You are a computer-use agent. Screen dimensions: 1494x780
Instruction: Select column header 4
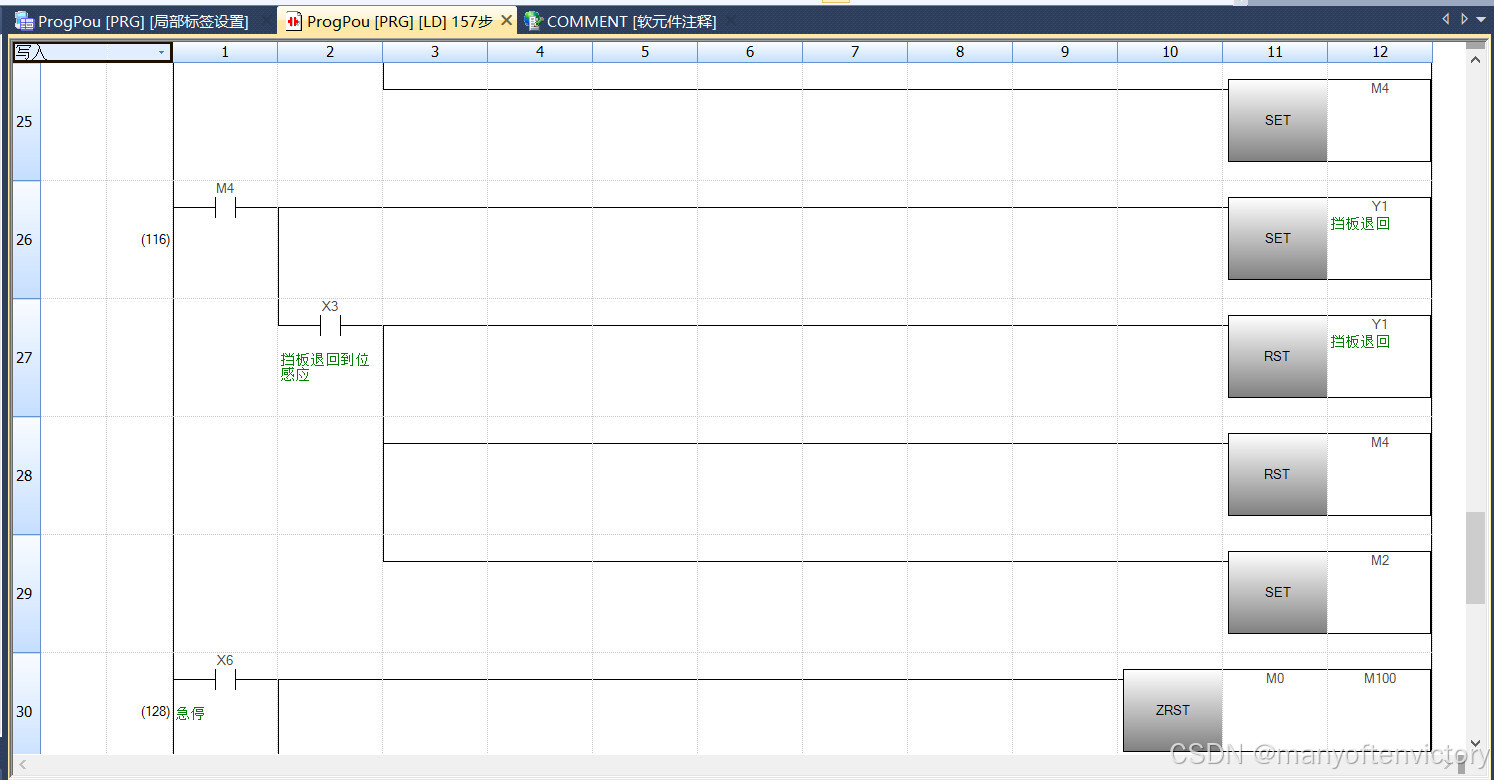coord(540,52)
